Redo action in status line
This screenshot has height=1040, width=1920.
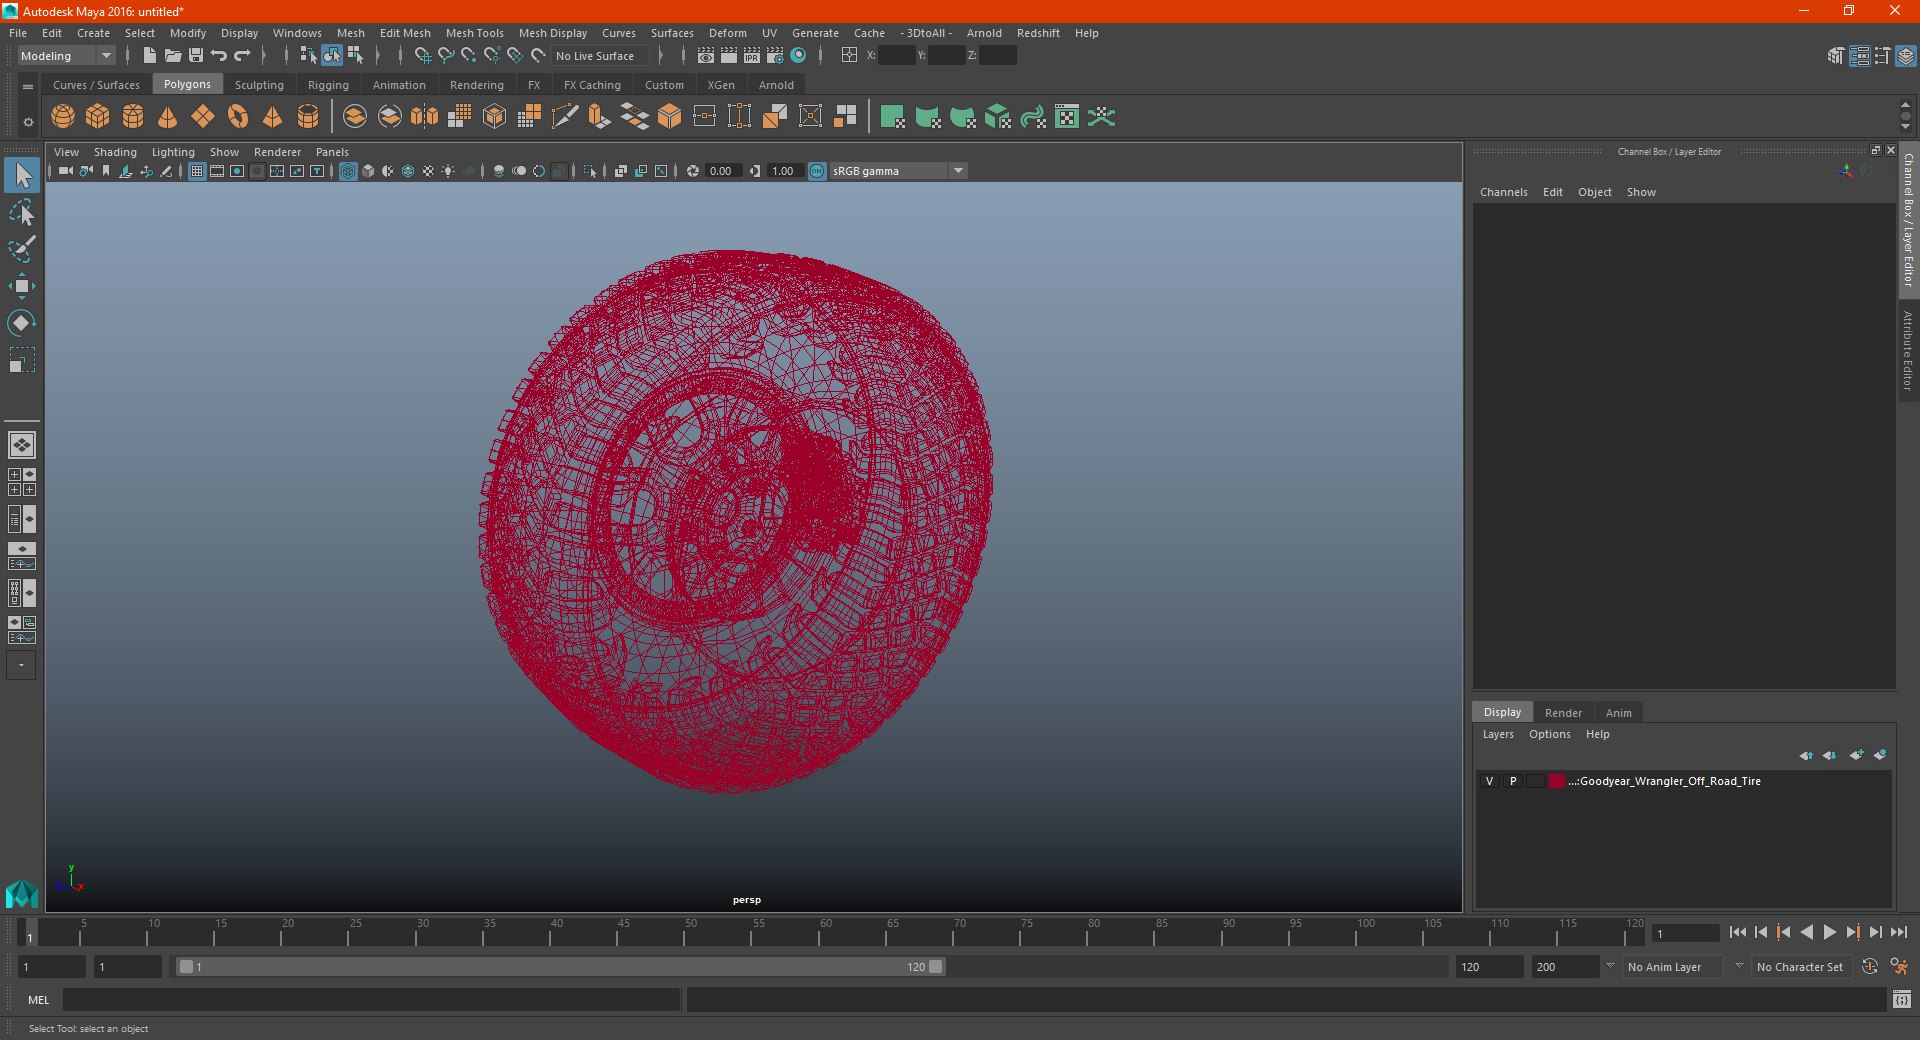point(242,56)
